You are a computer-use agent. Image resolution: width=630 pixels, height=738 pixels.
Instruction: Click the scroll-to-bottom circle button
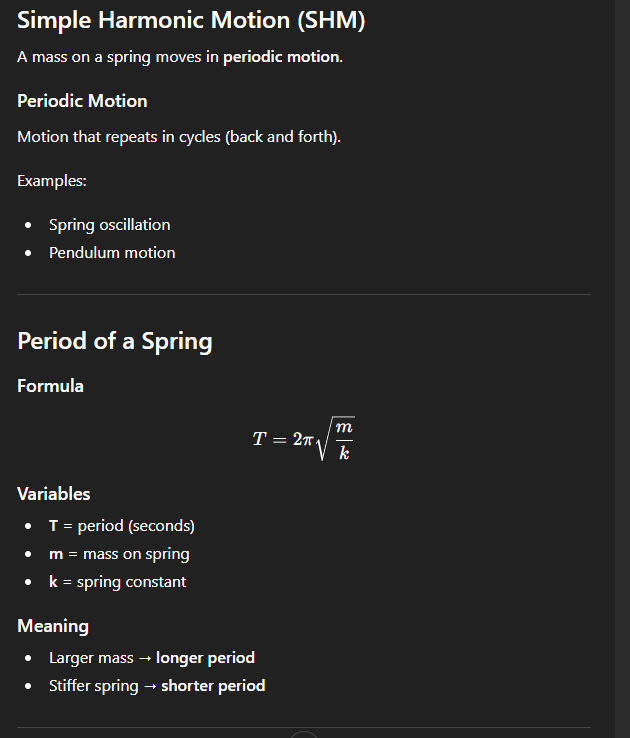click(304, 735)
